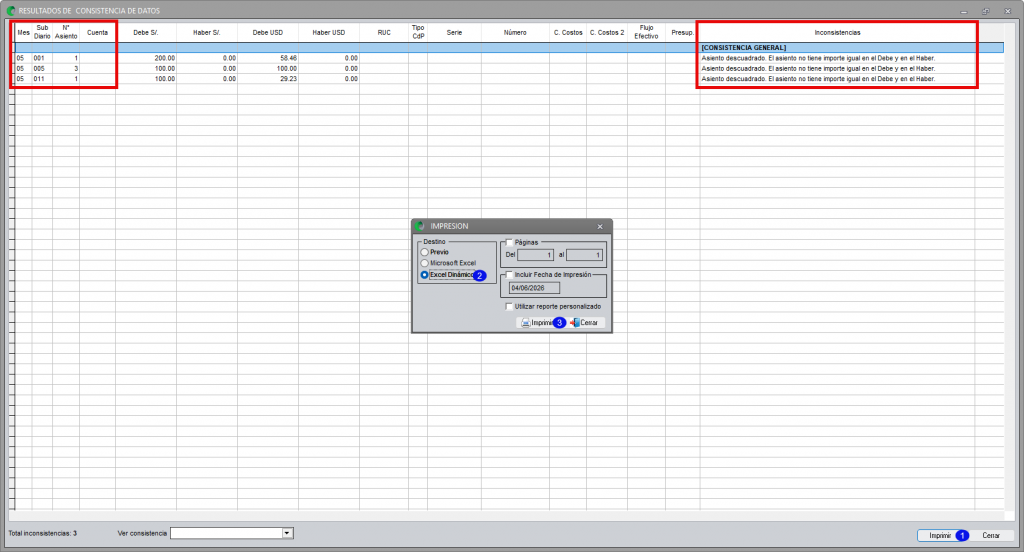Click the Del page number field
Viewport: 1024px width, 552px height.
(x=536, y=255)
